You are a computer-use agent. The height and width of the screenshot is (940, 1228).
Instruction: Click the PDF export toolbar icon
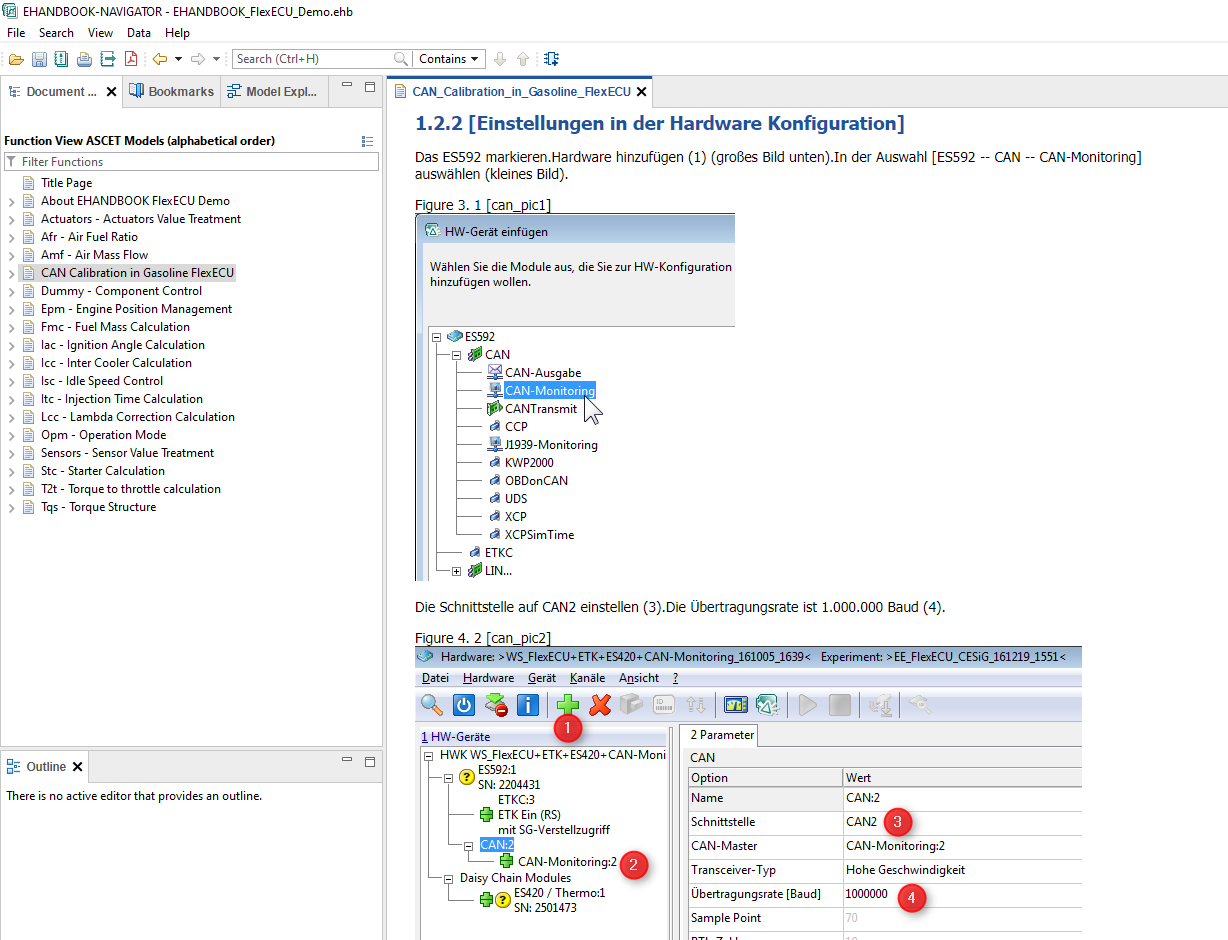(131, 59)
